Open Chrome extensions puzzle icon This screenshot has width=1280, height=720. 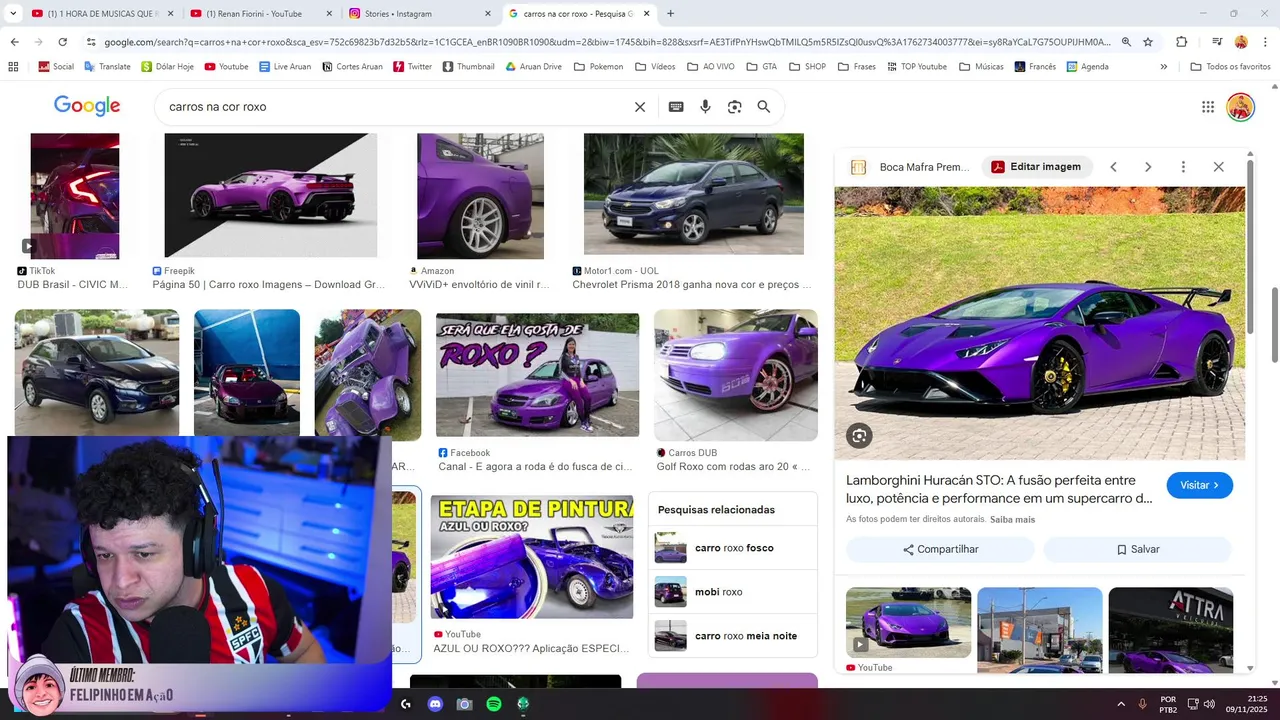coord(1181,42)
